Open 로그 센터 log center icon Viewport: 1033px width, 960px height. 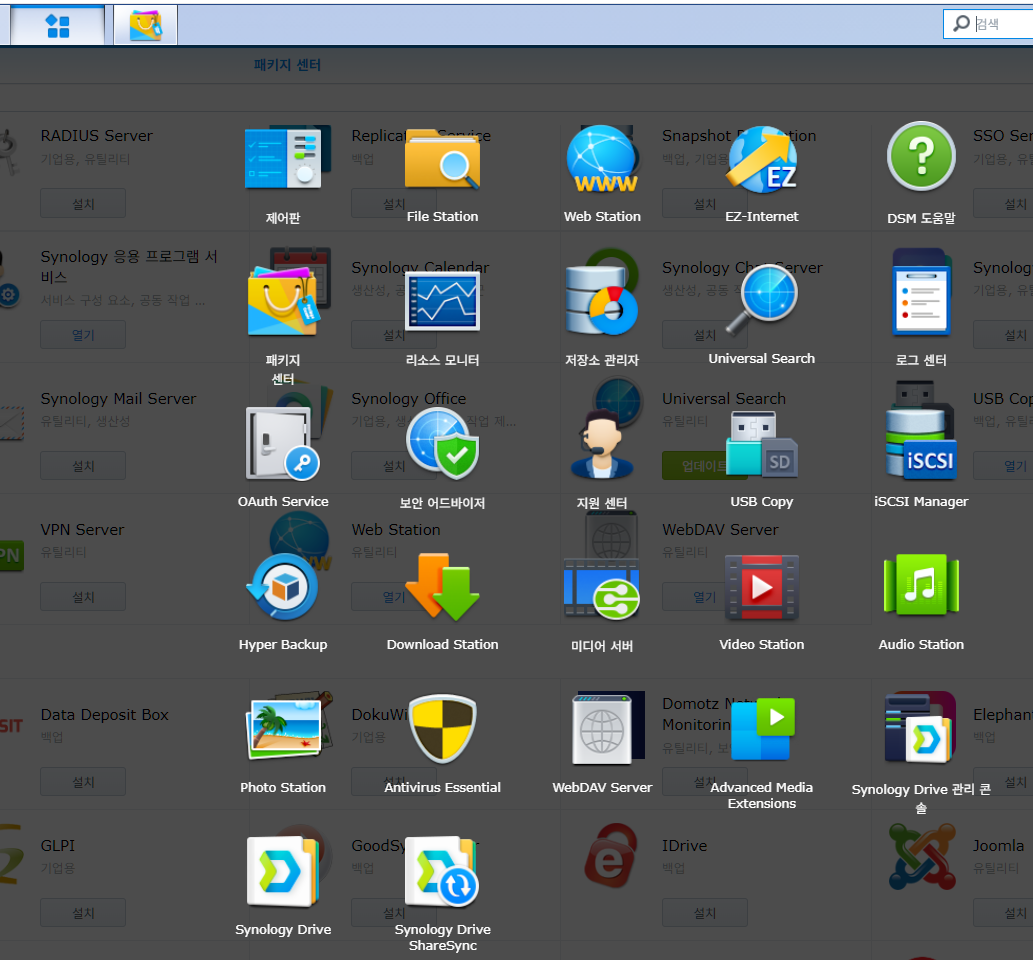[921, 300]
